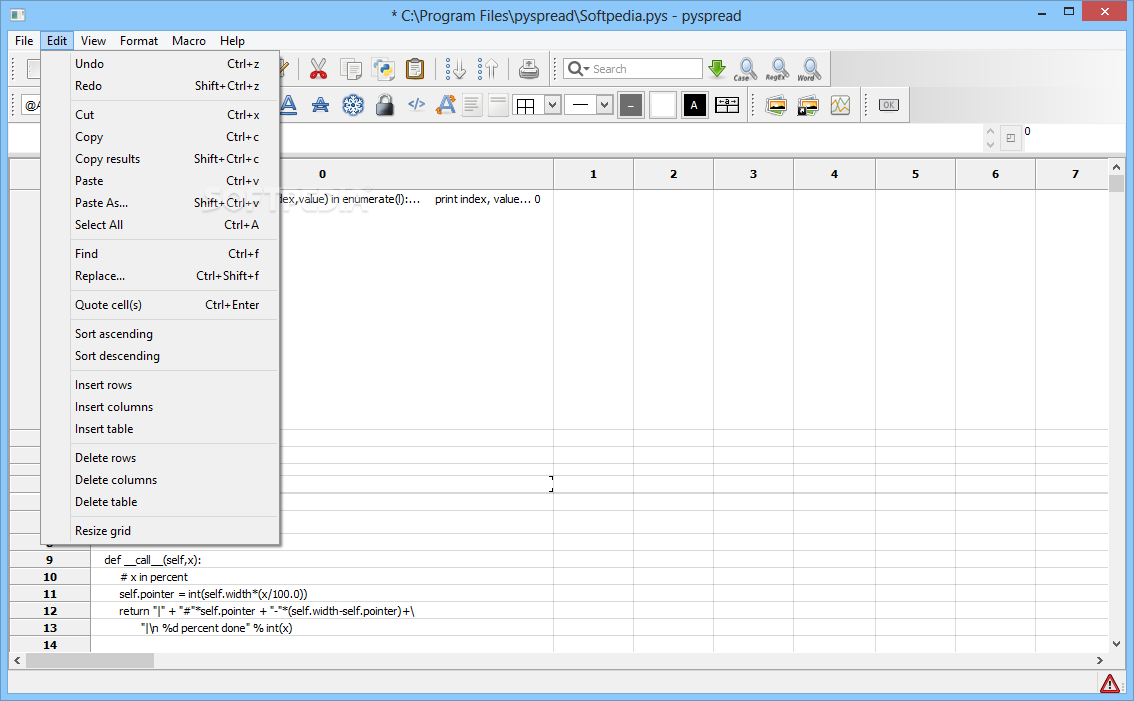Select Paste As... menu entry
Viewport: 1134px width, 701px height.
coord(160,203)
